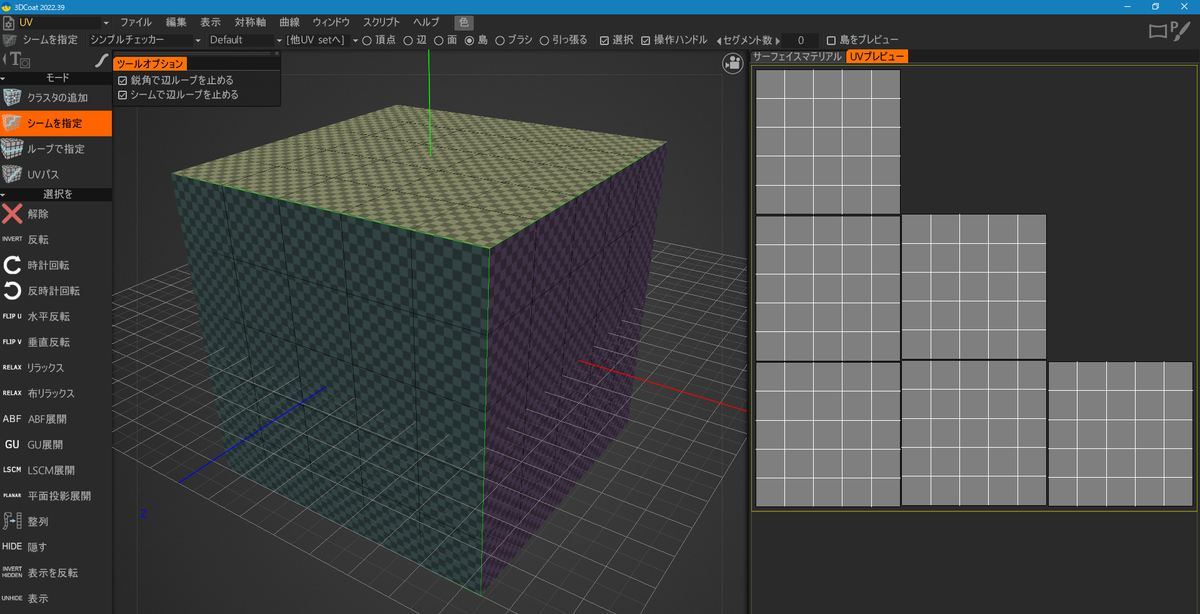Toggle 鋭角で辺ループを止める checkbox
Viewport: 1200px width, 614px height.
[x=123, y=80]
